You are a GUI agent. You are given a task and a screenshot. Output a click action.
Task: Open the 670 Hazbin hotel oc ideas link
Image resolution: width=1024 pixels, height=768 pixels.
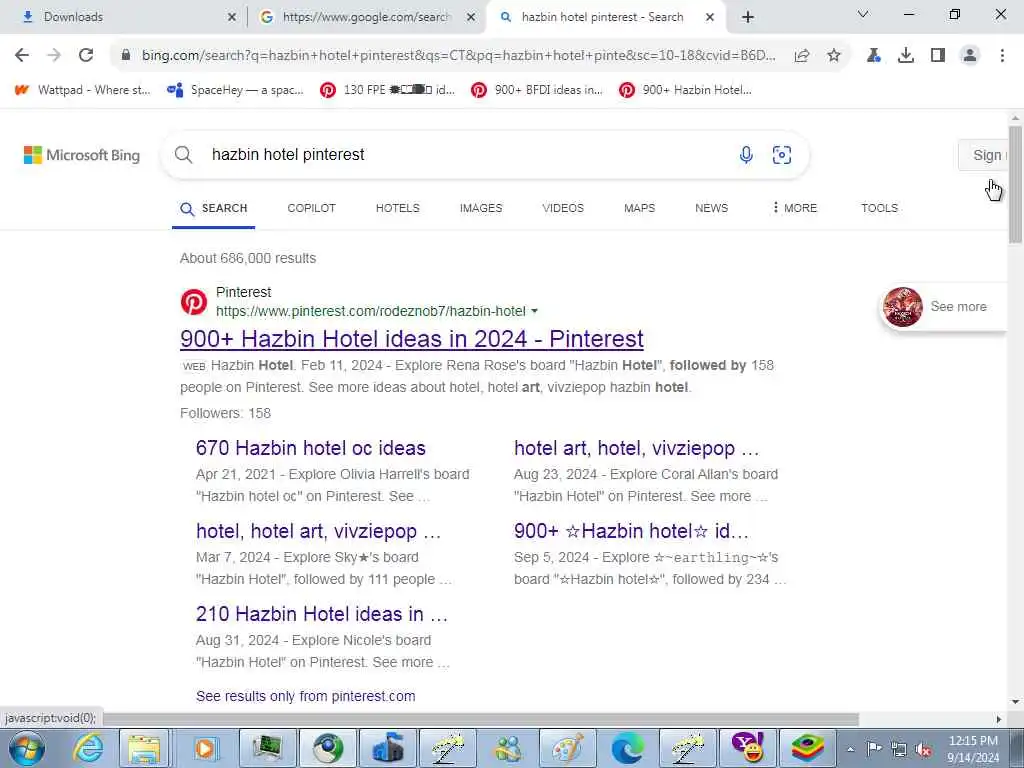(x=311, y=448)
